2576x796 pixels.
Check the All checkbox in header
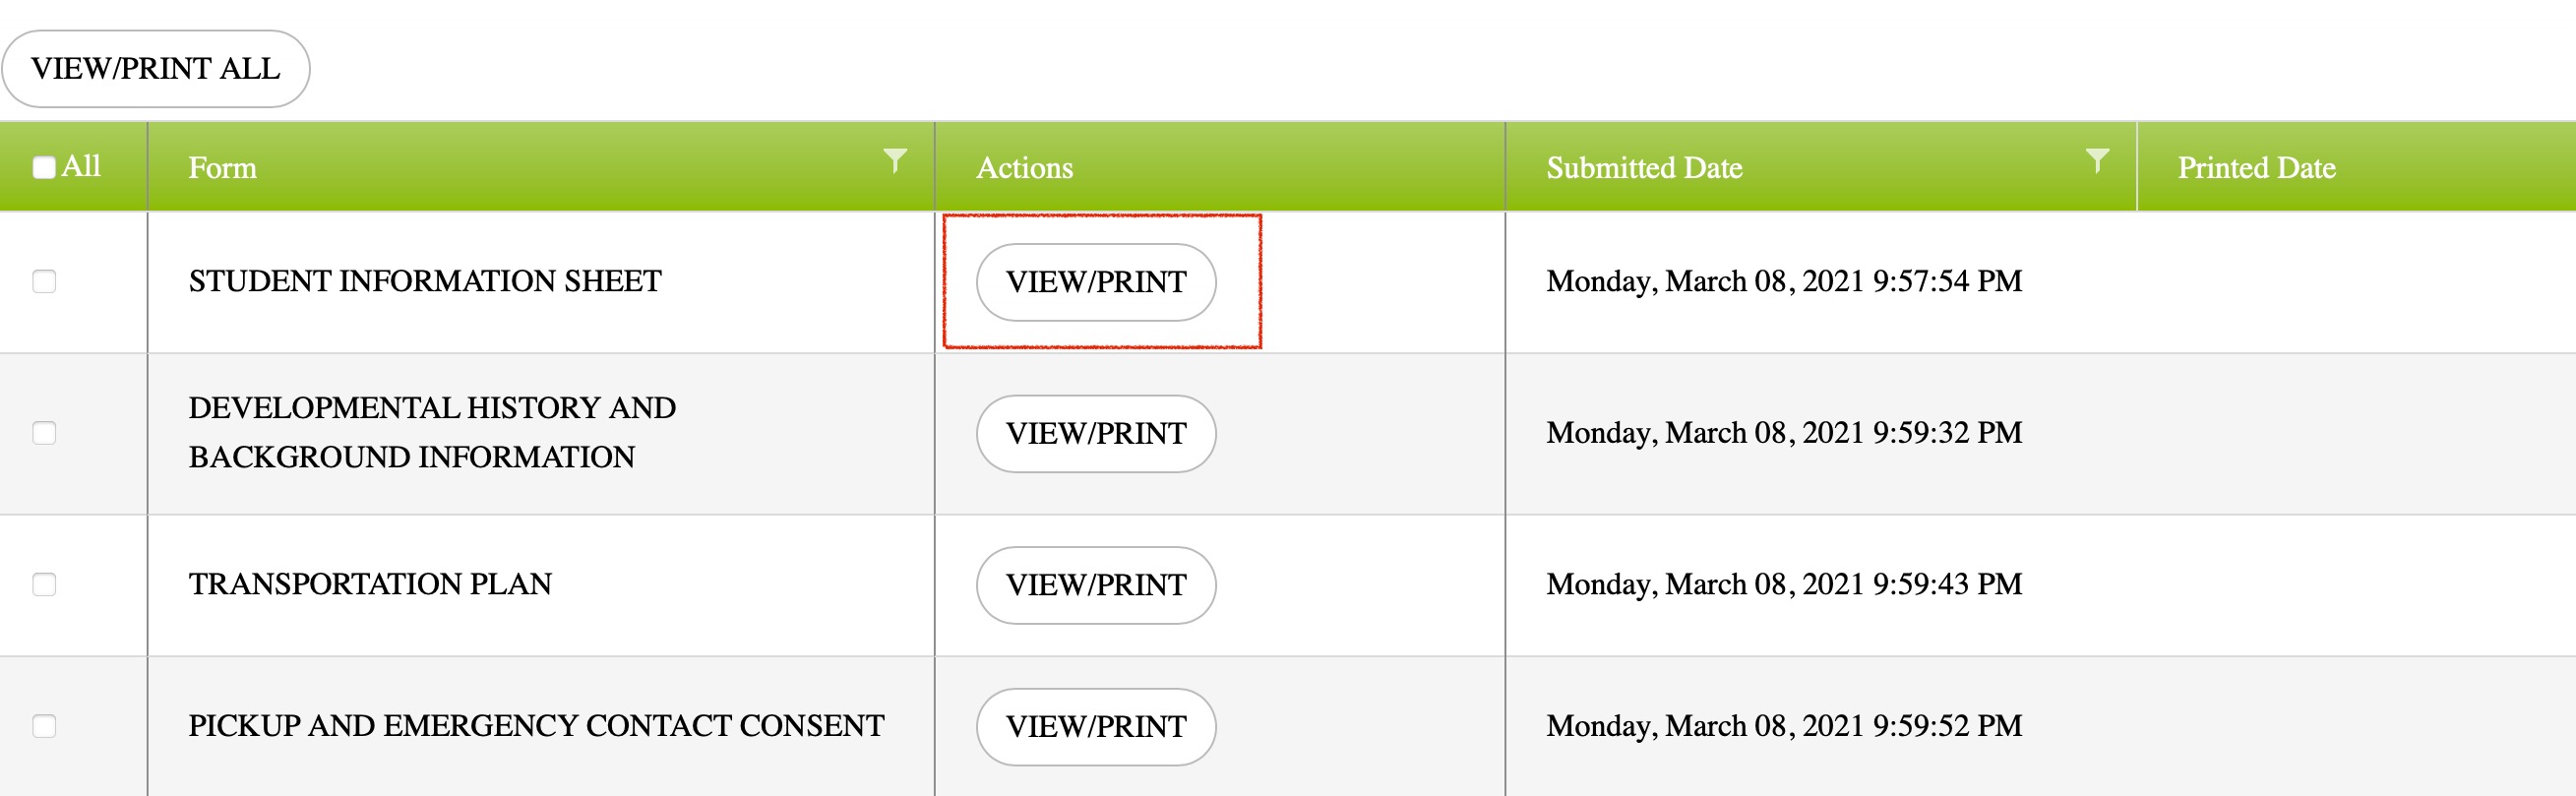pos(44,167)
